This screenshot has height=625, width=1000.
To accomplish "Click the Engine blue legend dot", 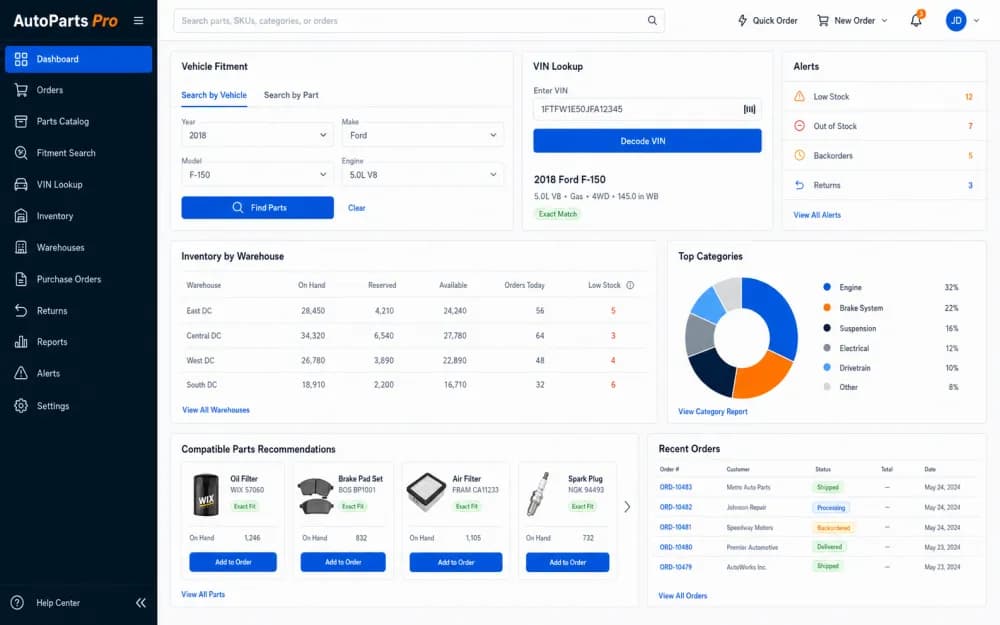I will (827, 287).
